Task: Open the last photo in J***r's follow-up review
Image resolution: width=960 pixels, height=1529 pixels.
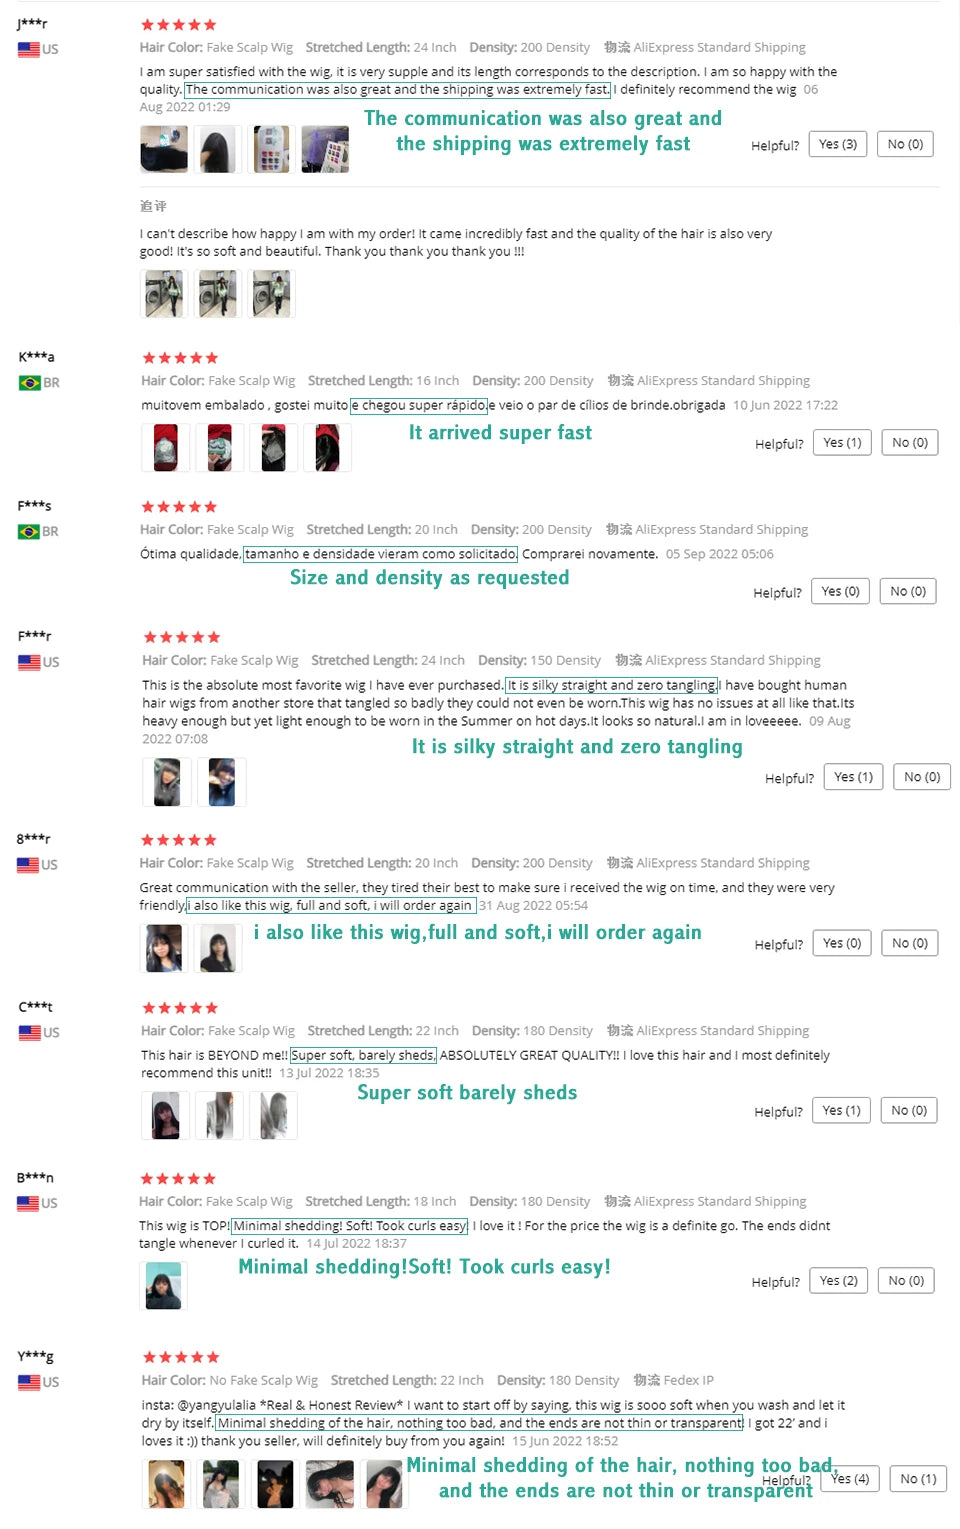Action: pyautogui.click(x=271, y=294)
